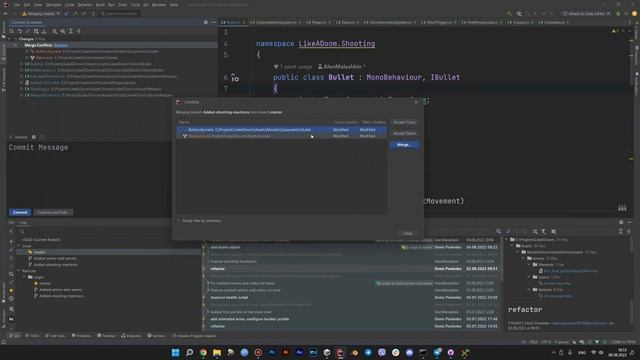Viewport: 640px width, 360px height.
Task: Open After Effects from the taskbar
Action: tap(299, 353)
